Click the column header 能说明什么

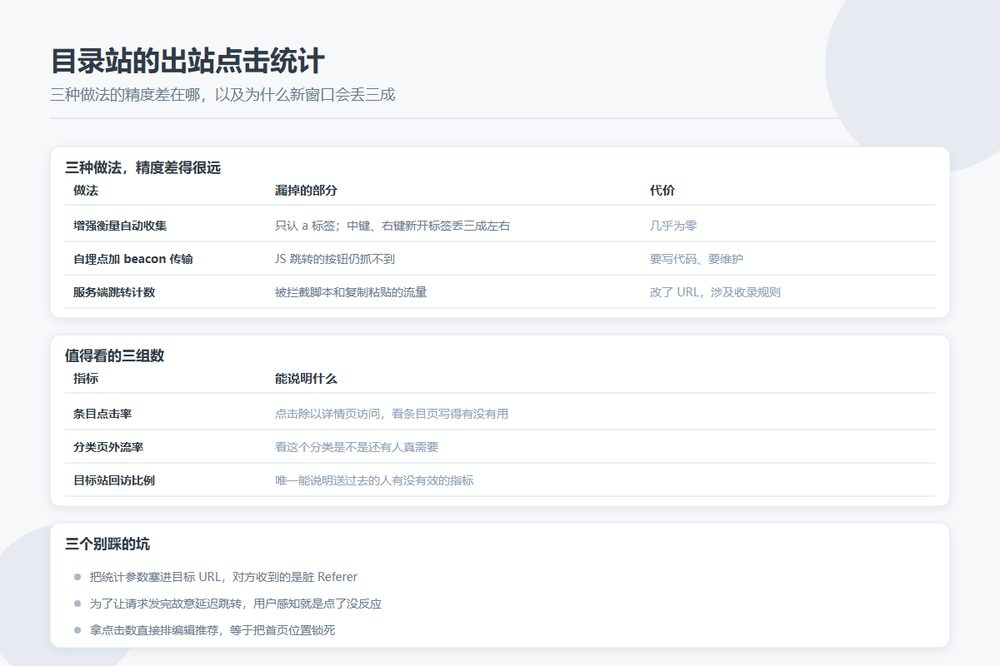(305, 378)
